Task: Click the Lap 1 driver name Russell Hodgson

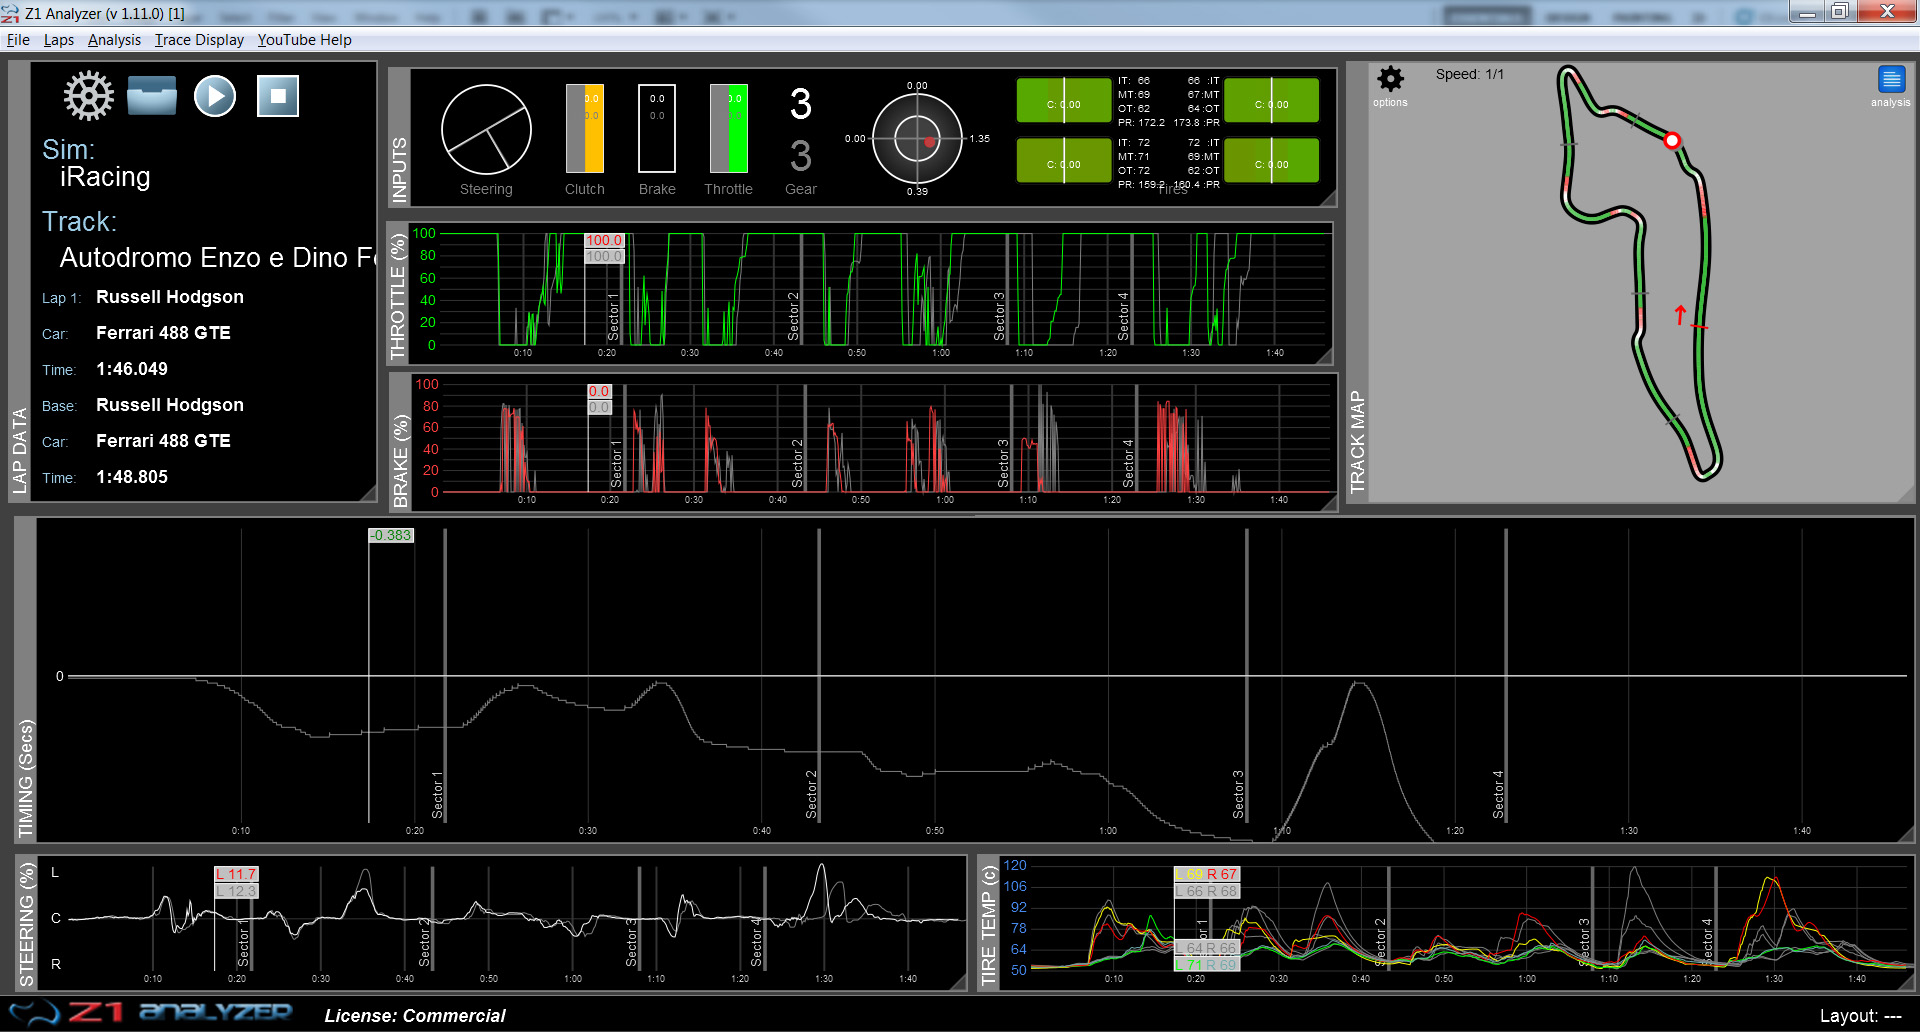Action: tap(170, 297)
